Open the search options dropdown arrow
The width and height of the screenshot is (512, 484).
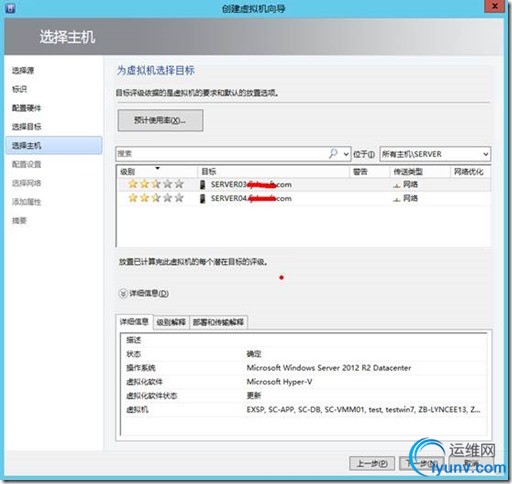(x=346, y=154)
